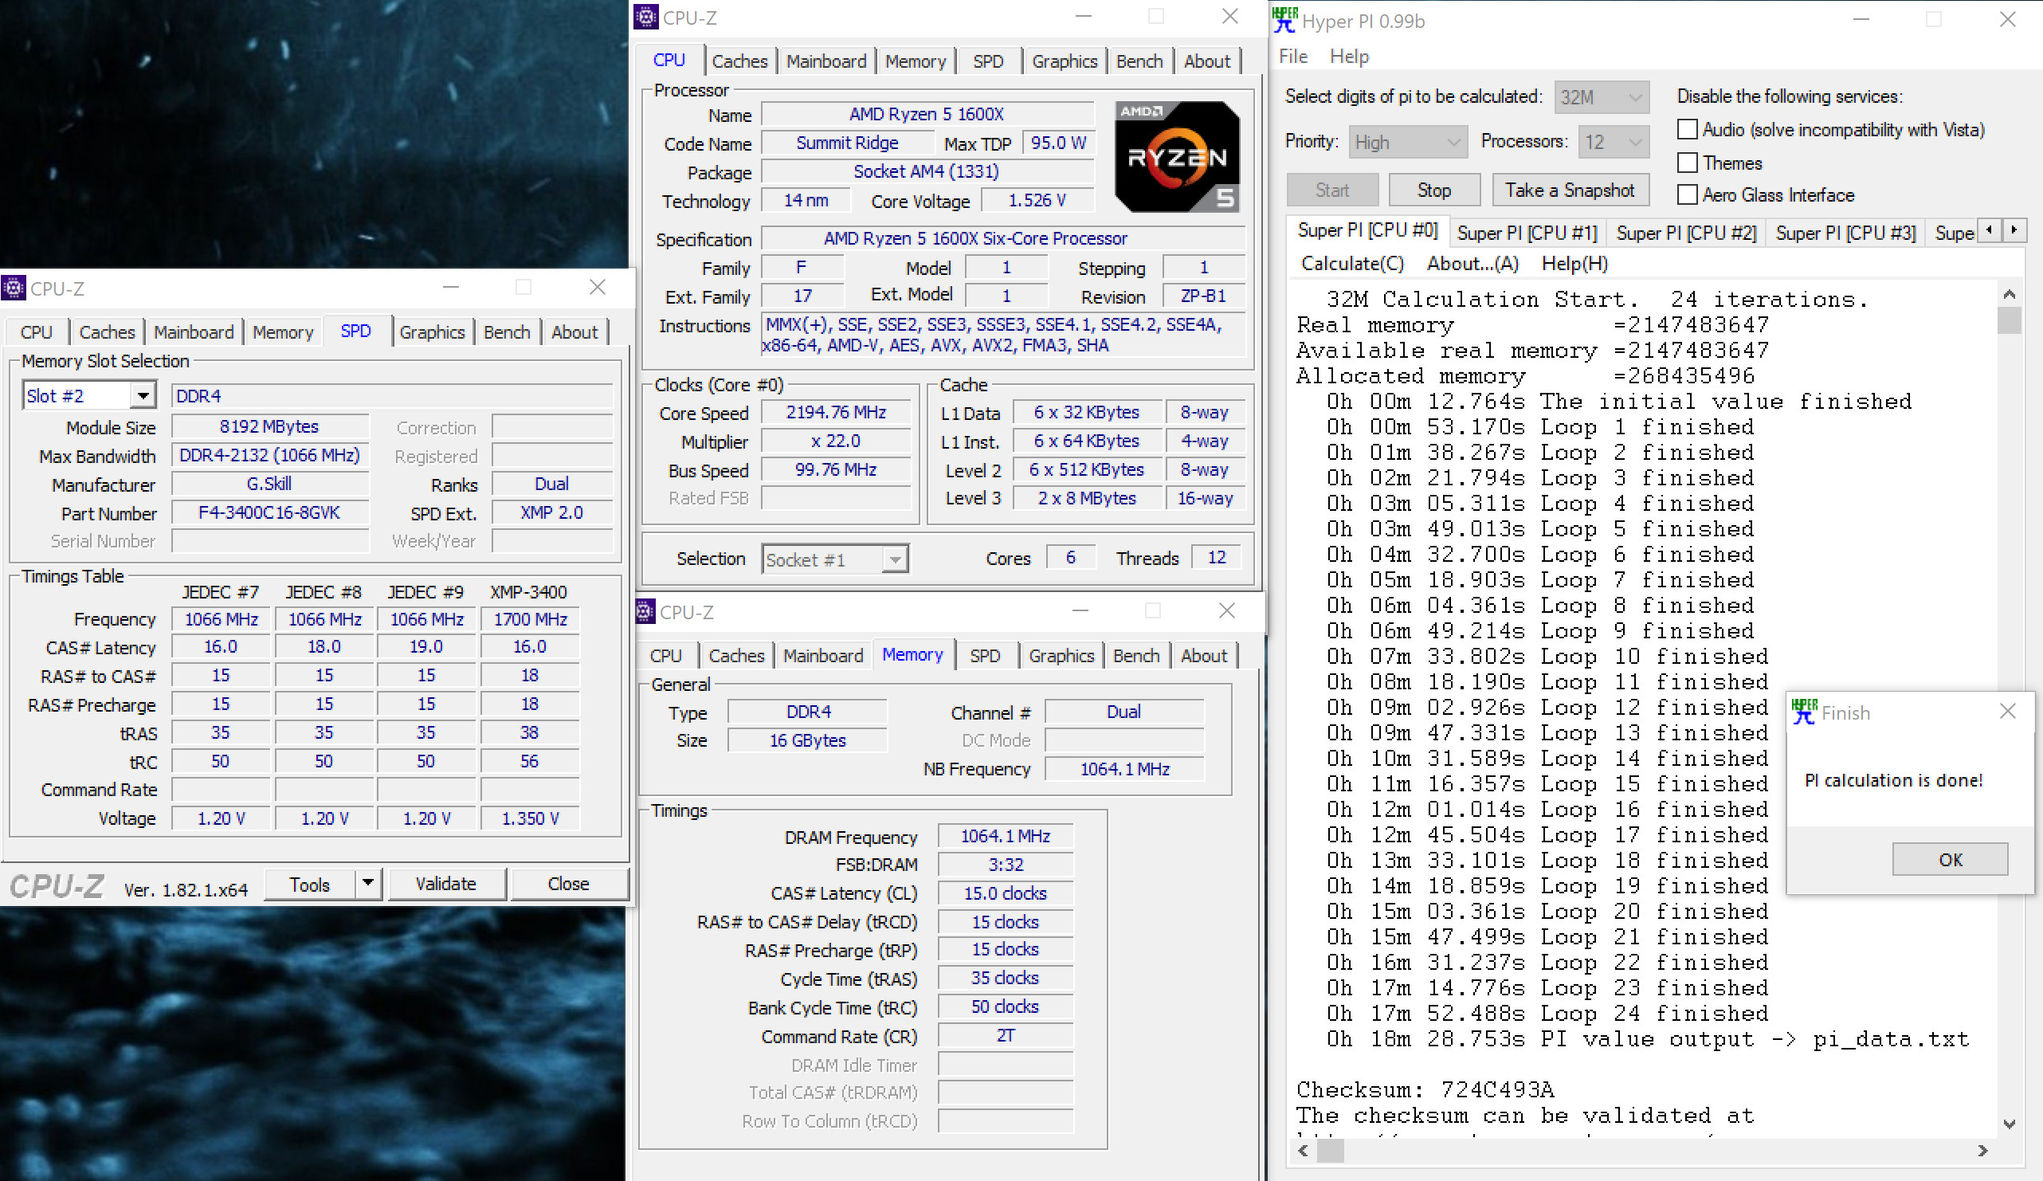Open the About...(A) menu
Image resolution: width=2043 pixels, height=1181 pixels.
pos(1472,263)
